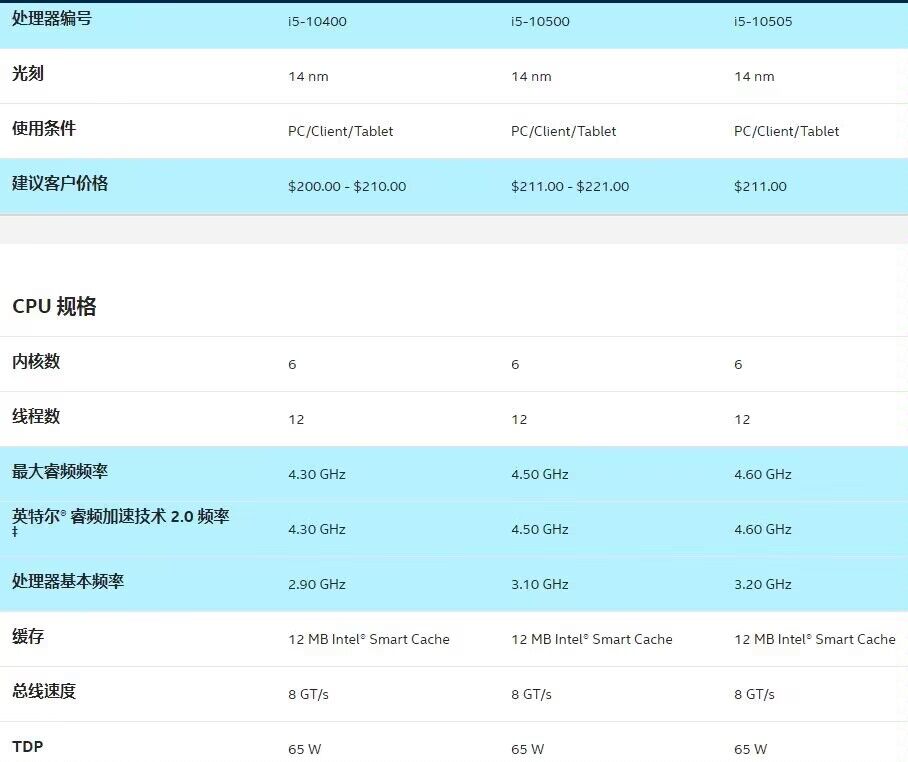The height and width of the screenshot is (762, 908).
Task: Select the 最大睿频频率 row label
Action: [x=60, y=471]
